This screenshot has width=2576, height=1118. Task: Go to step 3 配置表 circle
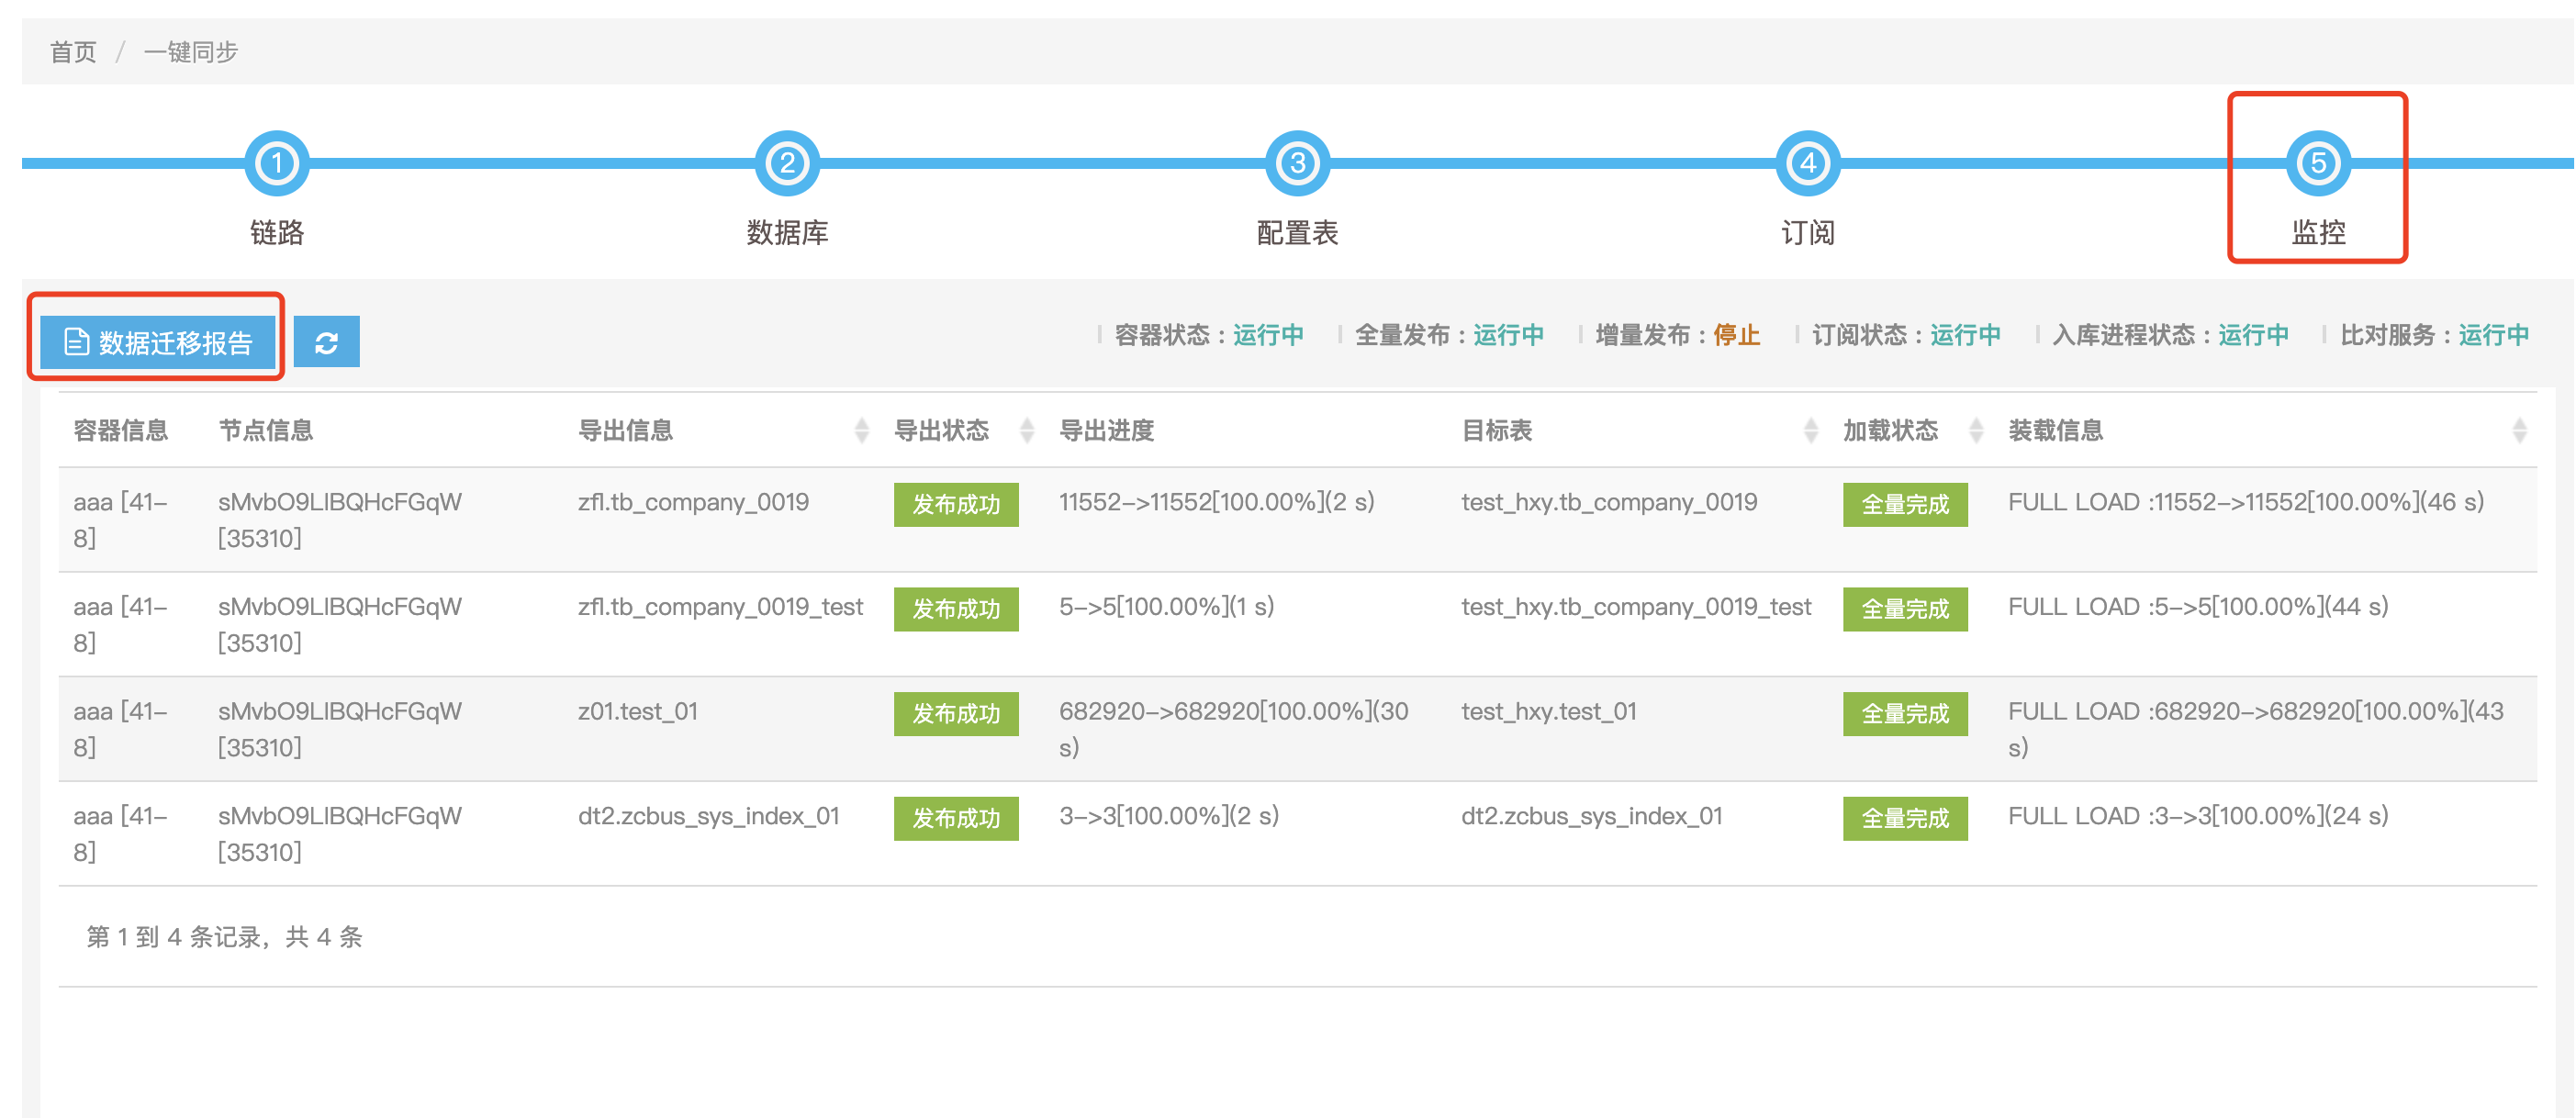1297,163
